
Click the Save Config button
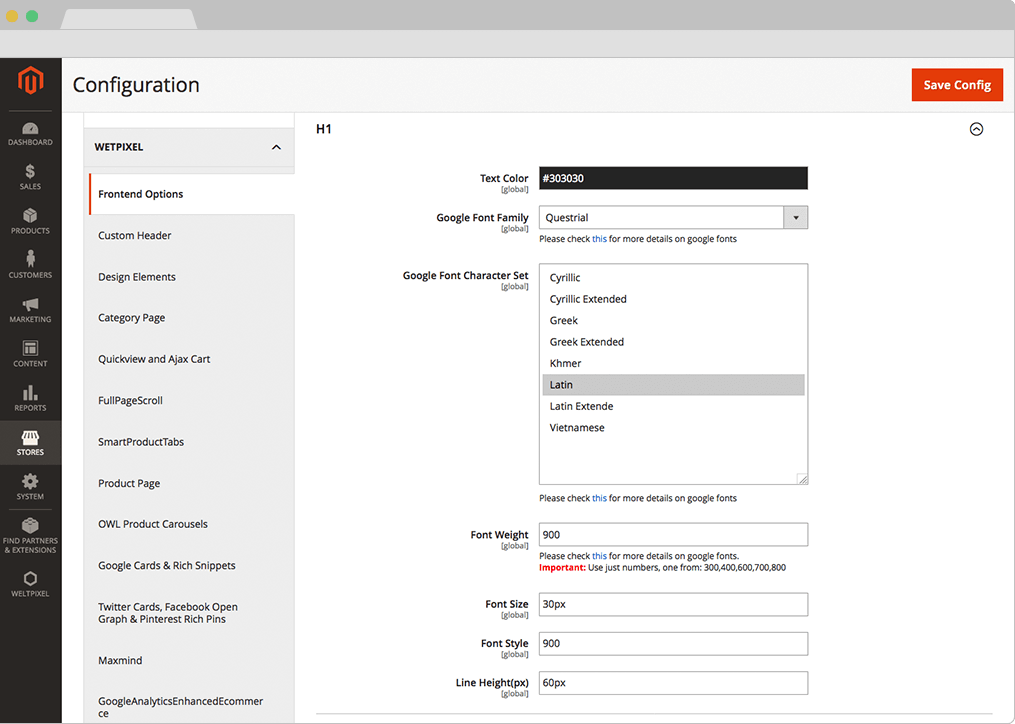pos(956,85)
